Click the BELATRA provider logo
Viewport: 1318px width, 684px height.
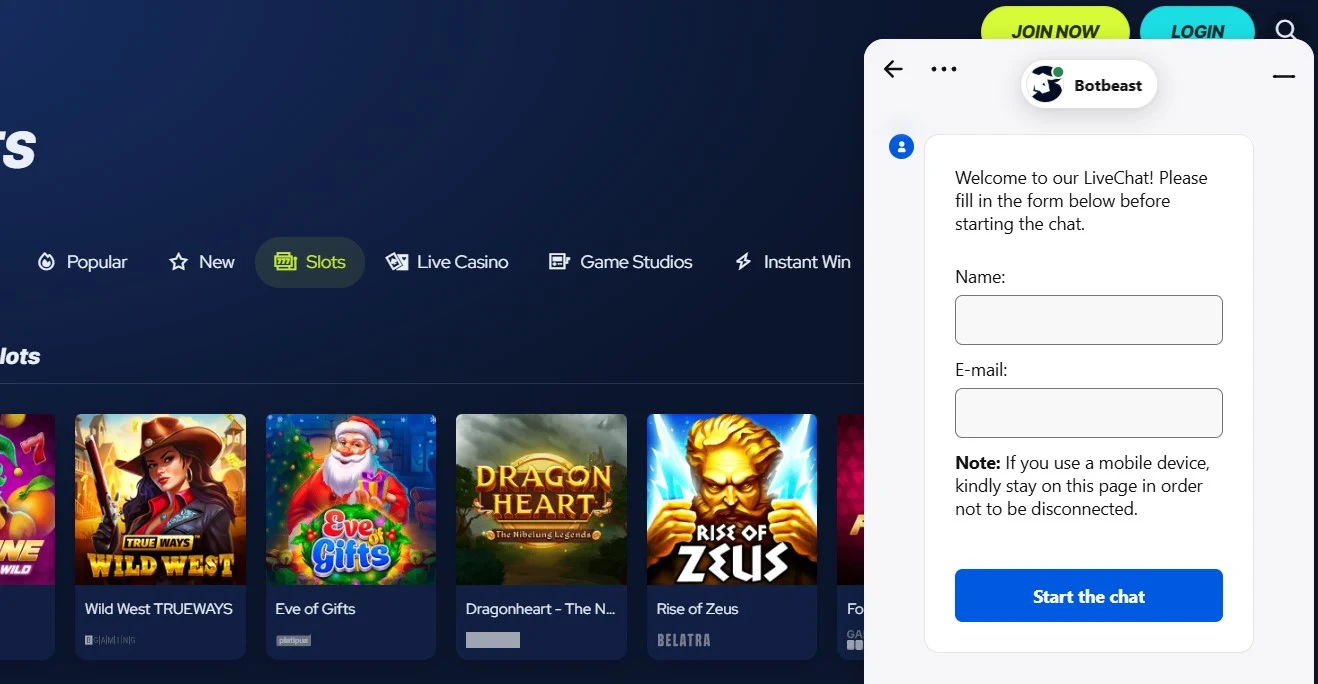pyautogui.click(x=683, y=640)
